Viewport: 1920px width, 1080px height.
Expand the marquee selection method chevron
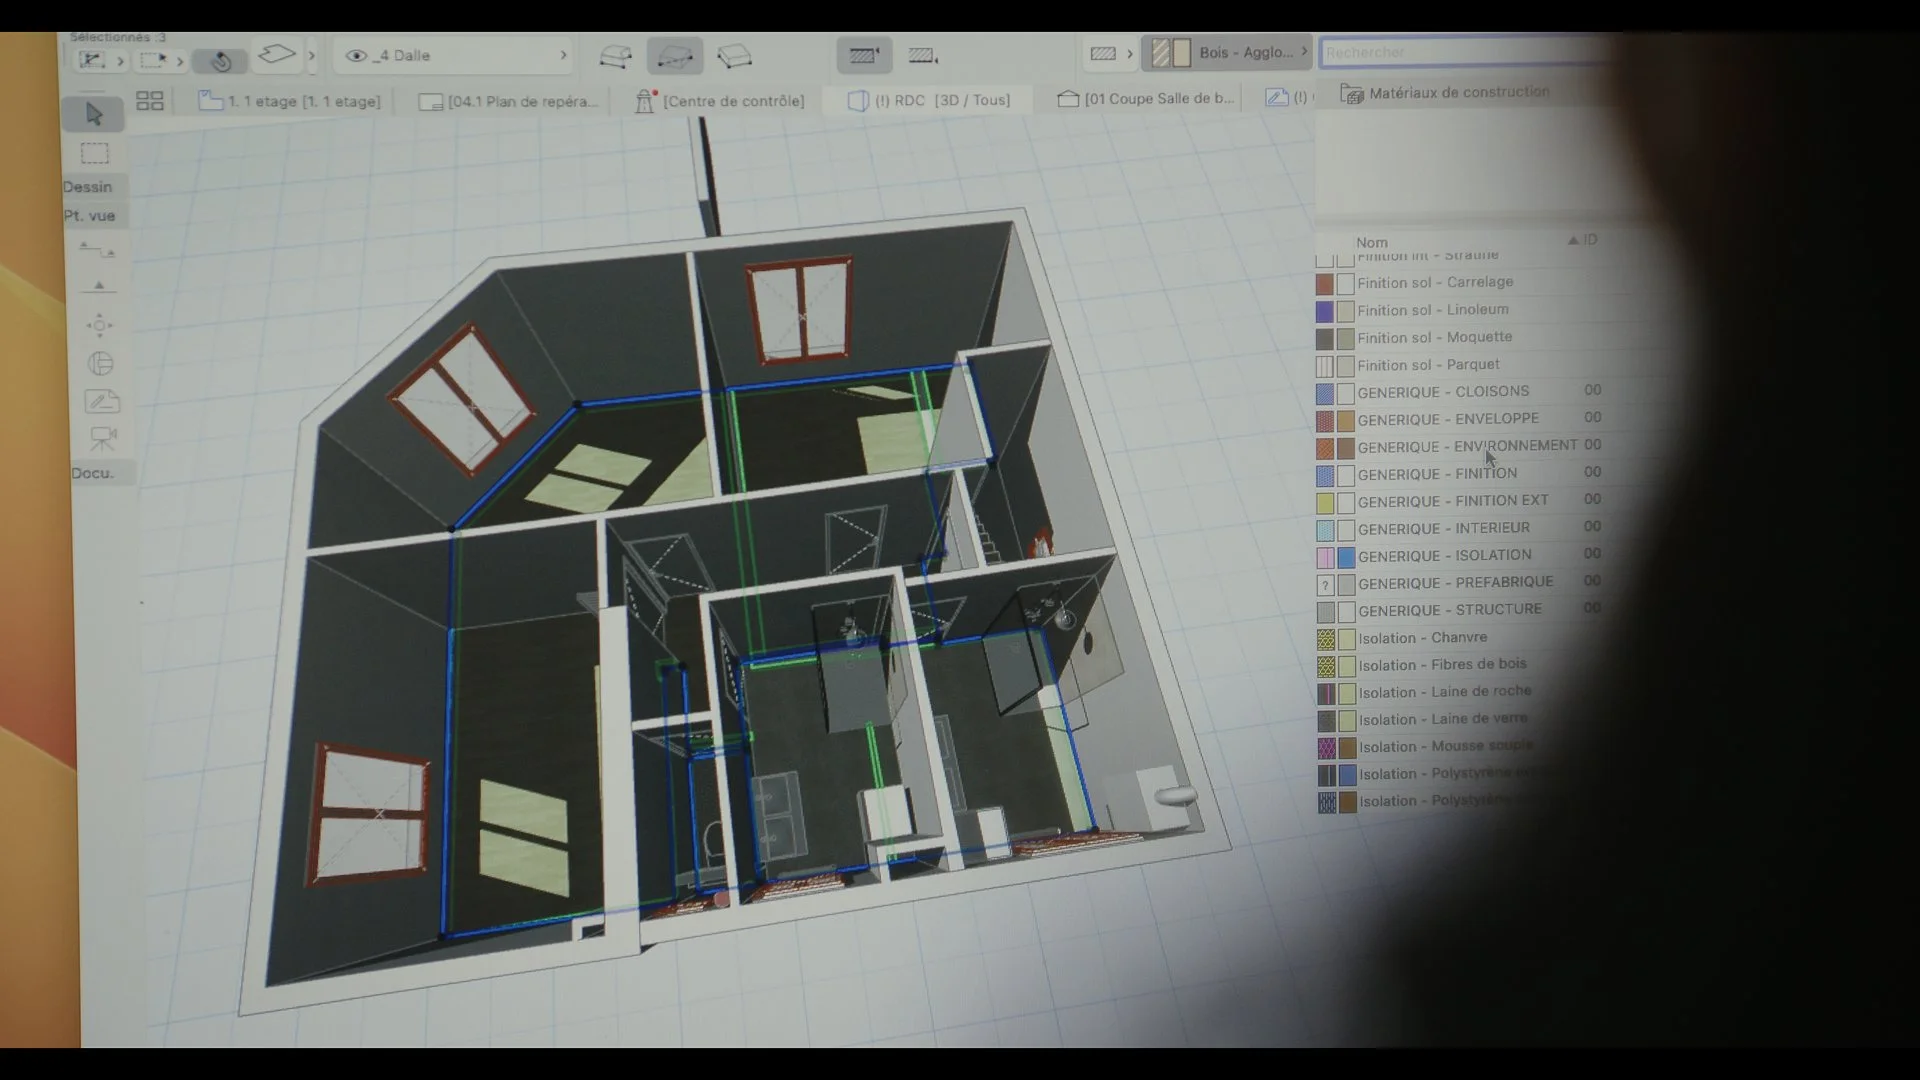[x=180, y=61]
